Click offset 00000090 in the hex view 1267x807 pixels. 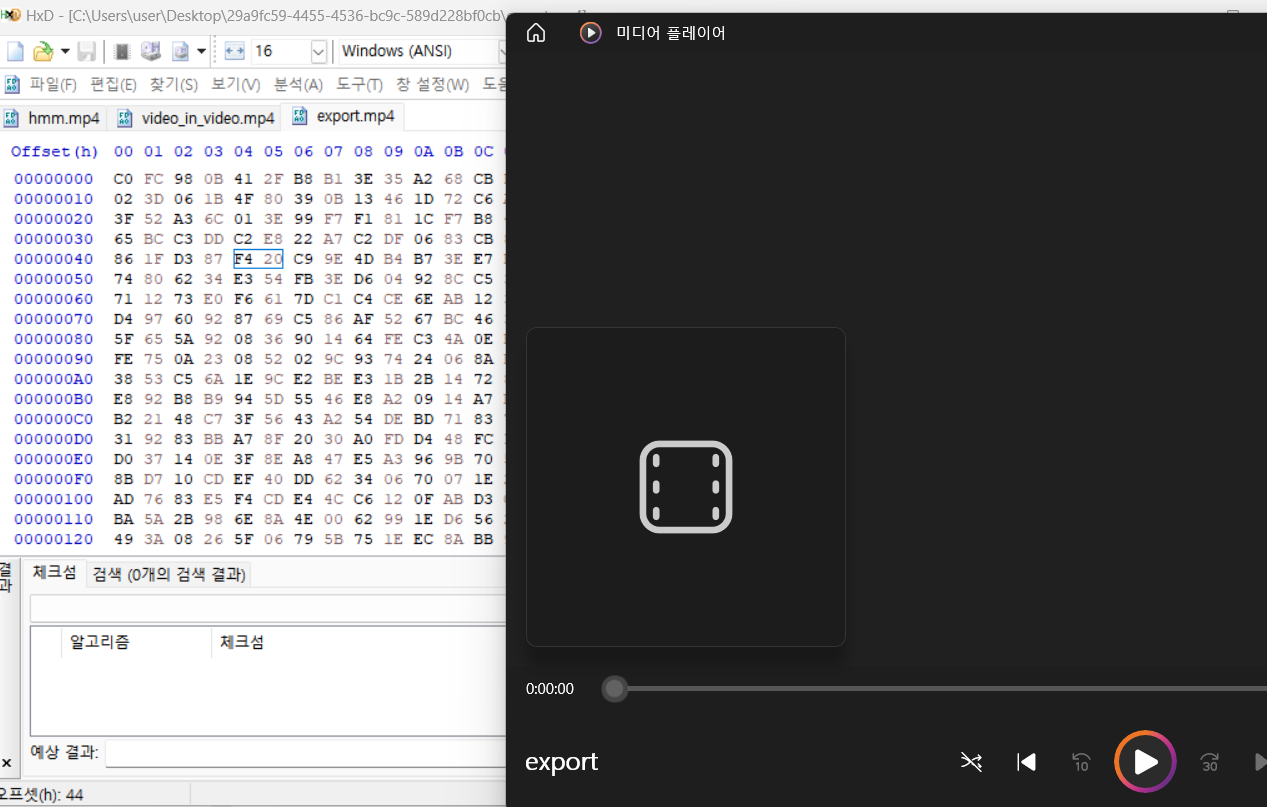(x=54, y=359)
